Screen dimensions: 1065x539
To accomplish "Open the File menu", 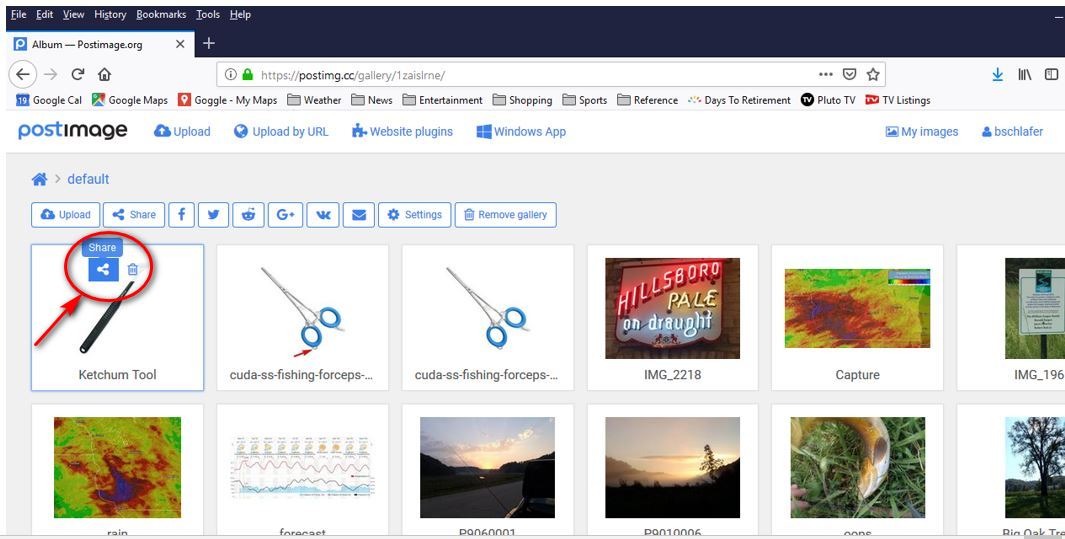I will [18, 14].
